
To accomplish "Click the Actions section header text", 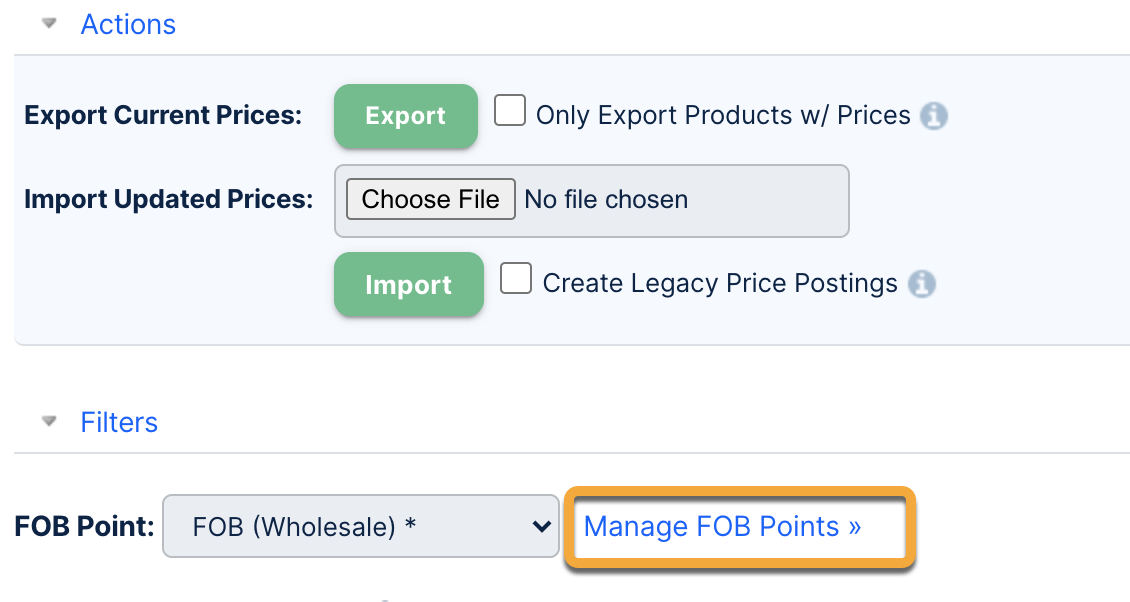I will [128, 25].
